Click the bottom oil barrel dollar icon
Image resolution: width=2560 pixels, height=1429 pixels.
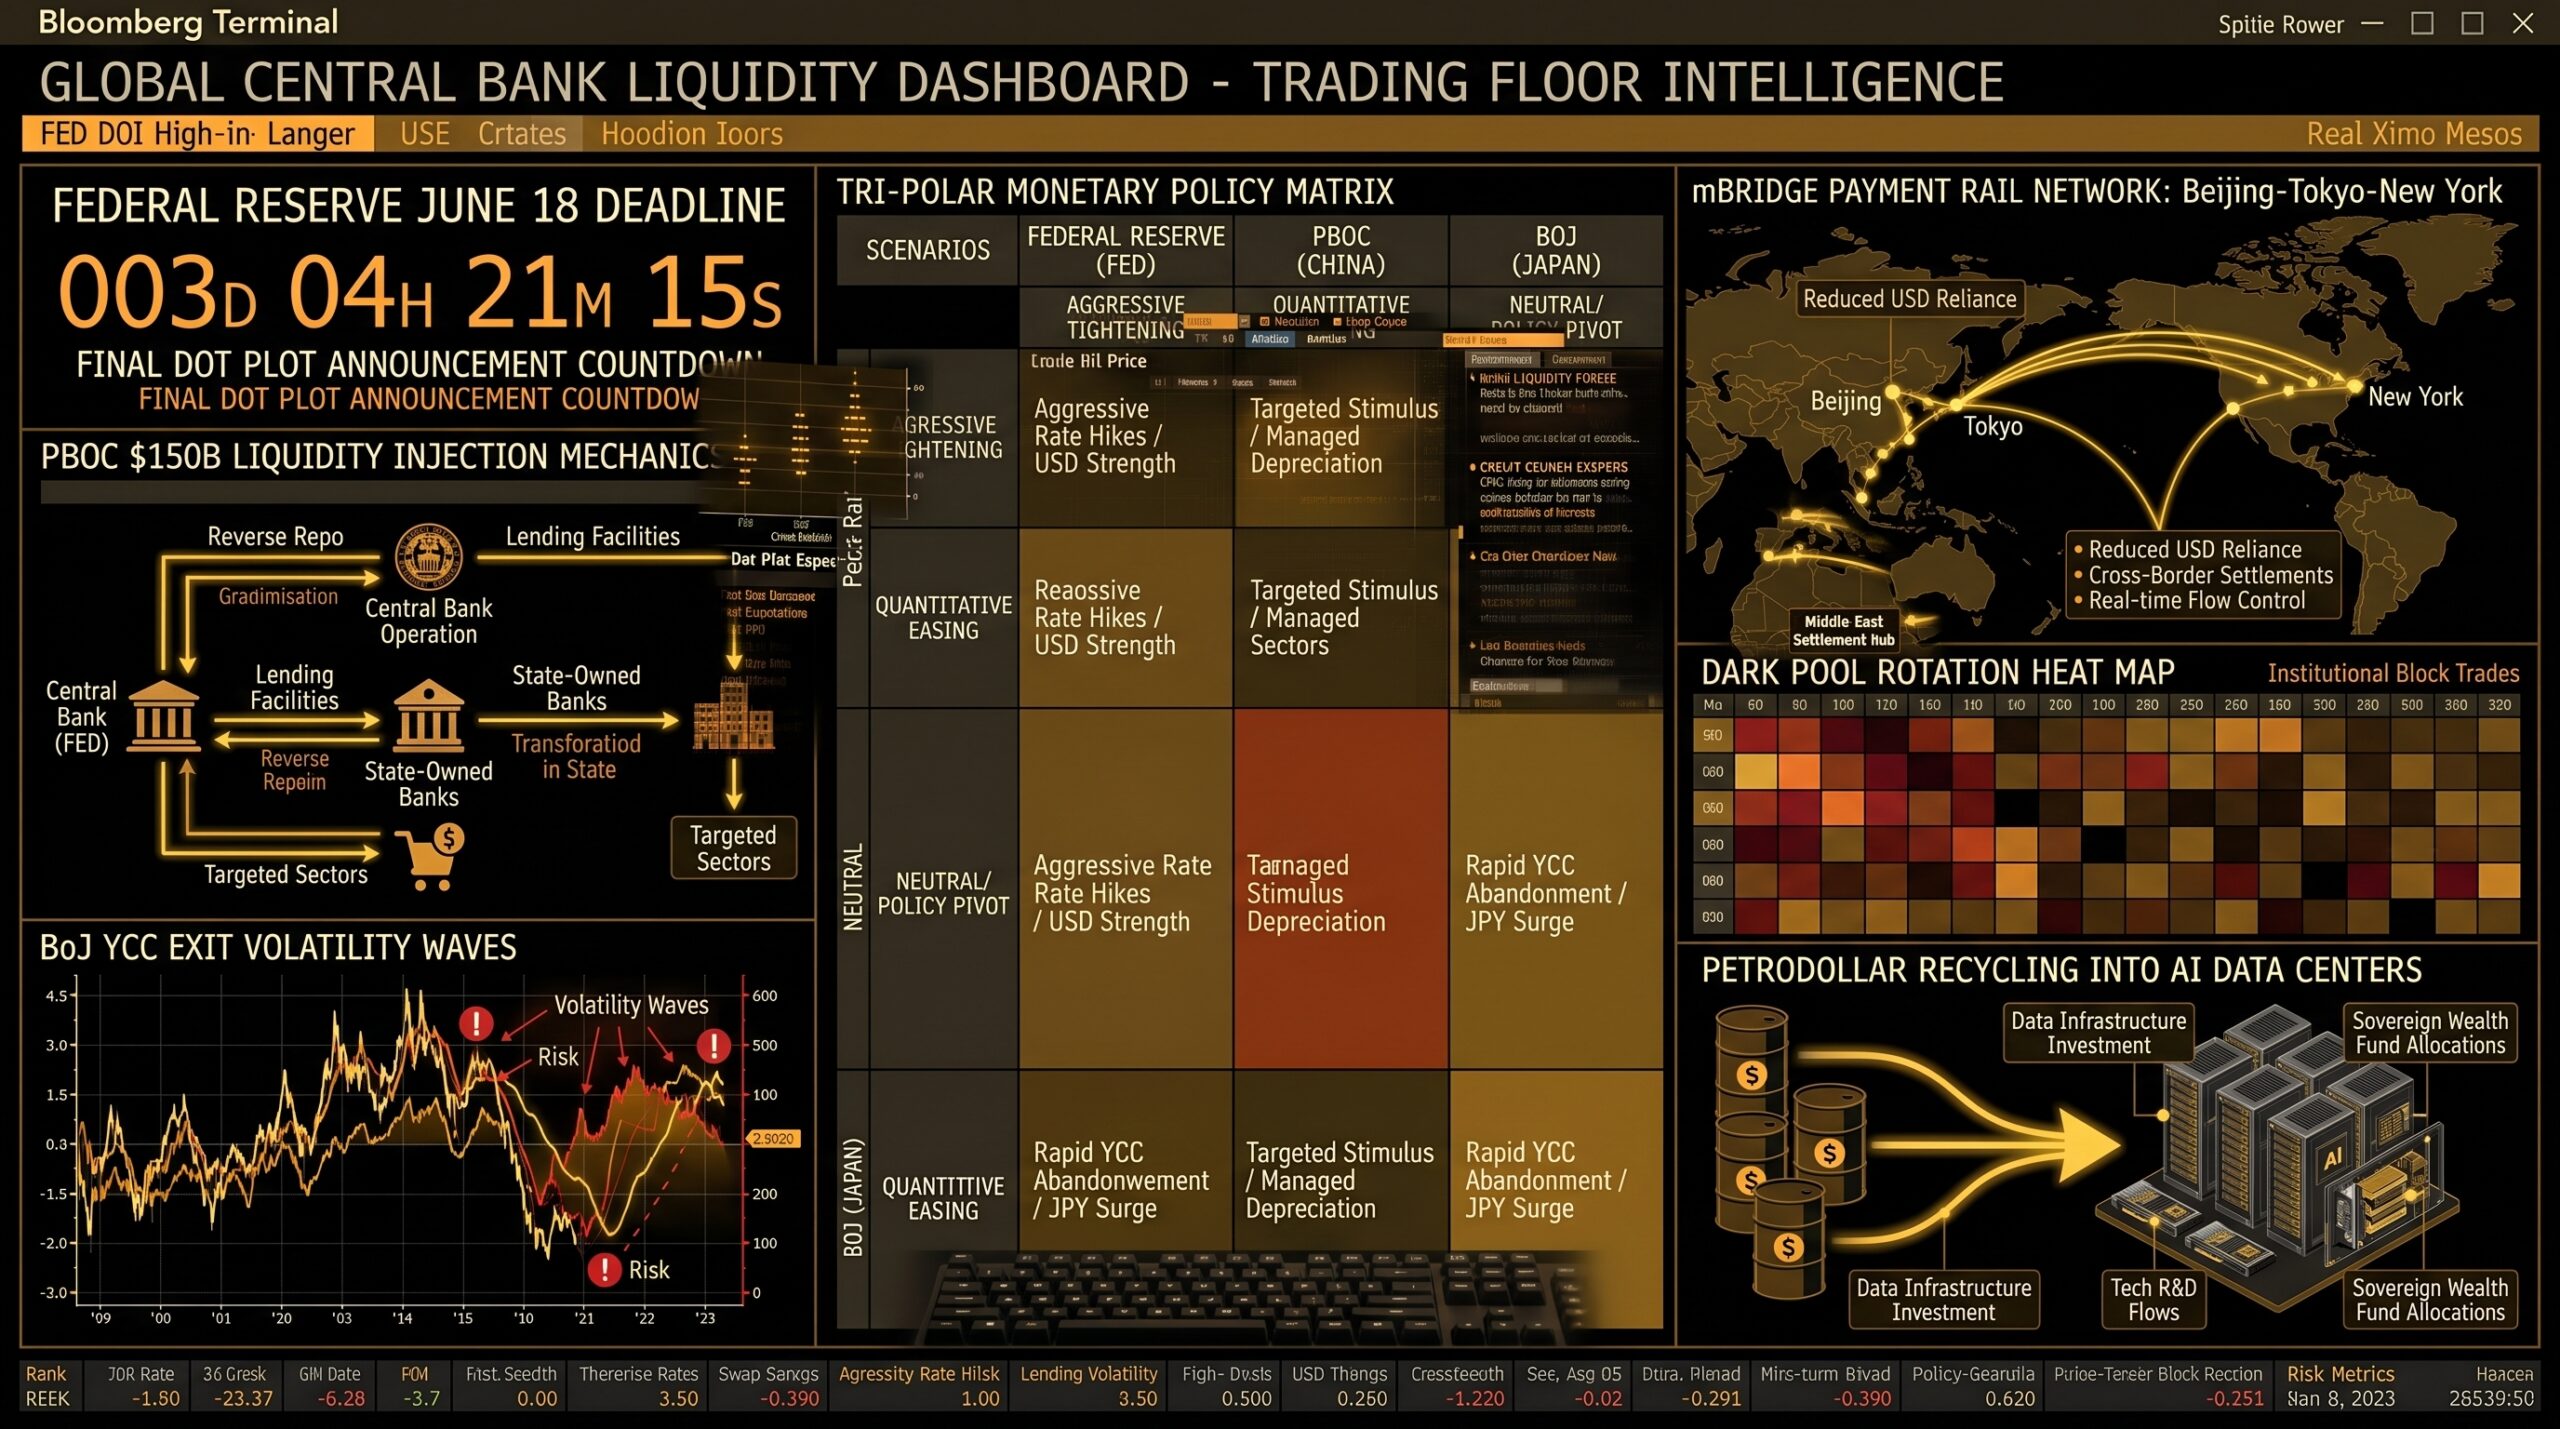(1788, 1247)
